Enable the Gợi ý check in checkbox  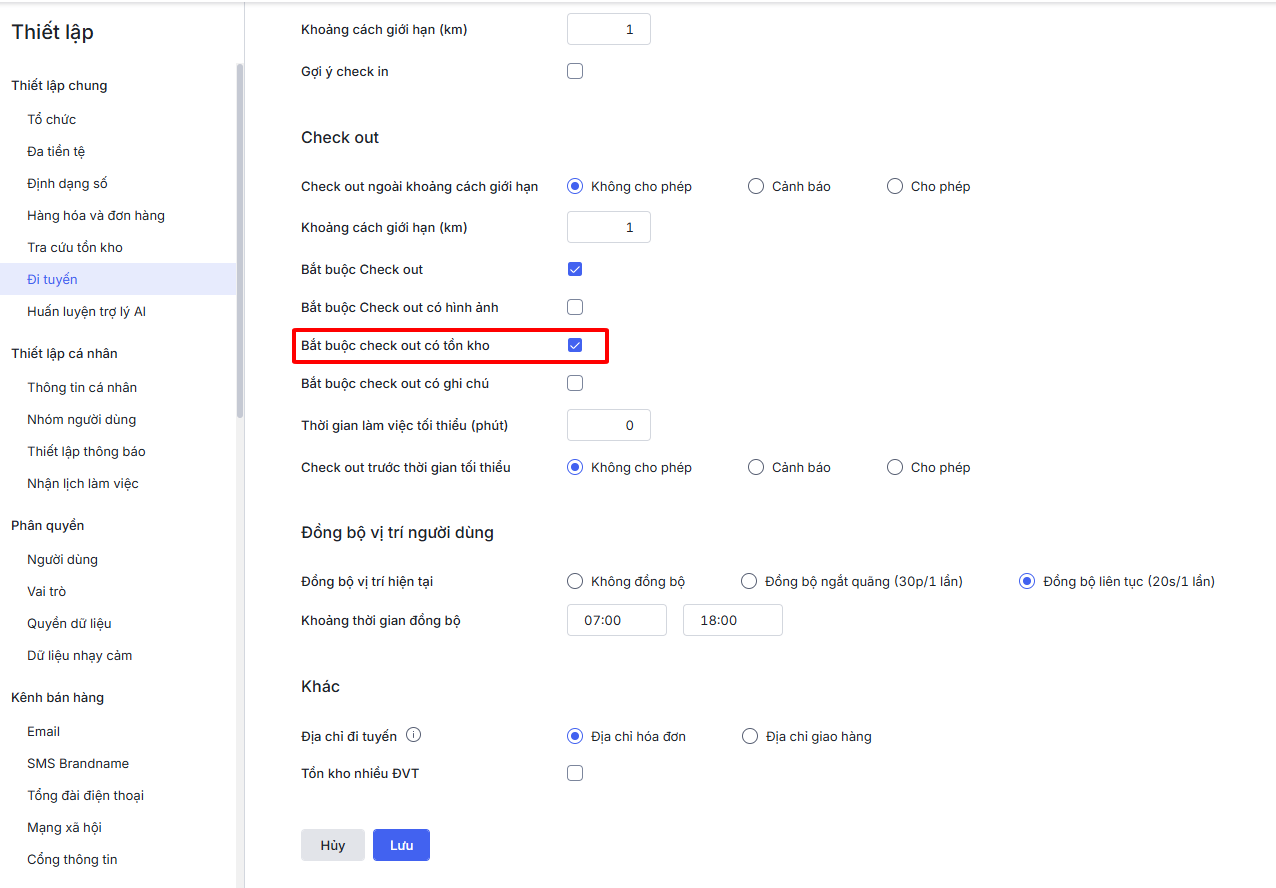[575, 71]
